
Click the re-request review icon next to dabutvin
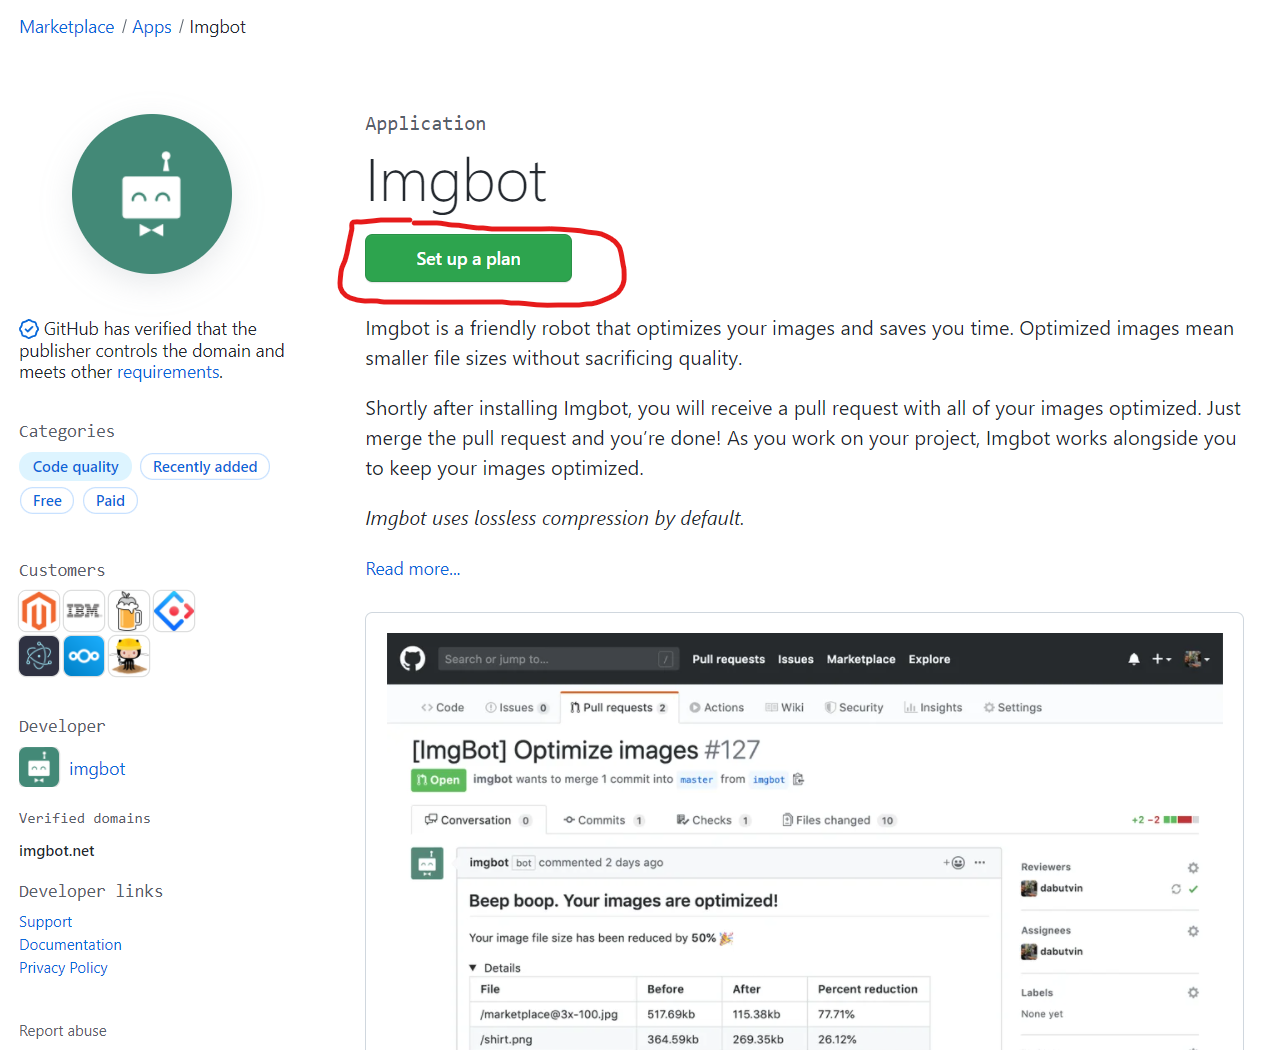(1176, 889)
